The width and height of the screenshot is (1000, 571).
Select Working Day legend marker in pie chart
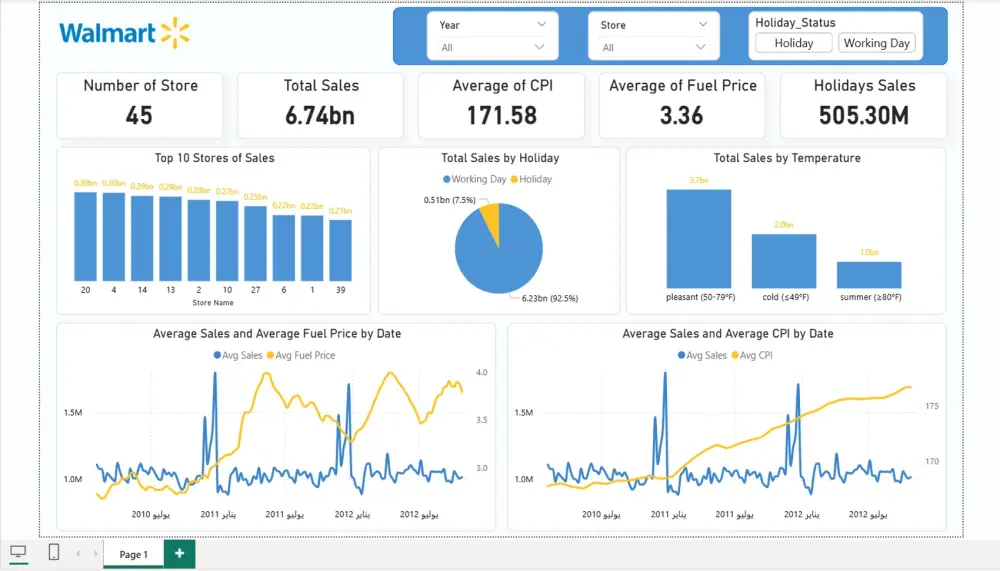(x=446, y=179)
